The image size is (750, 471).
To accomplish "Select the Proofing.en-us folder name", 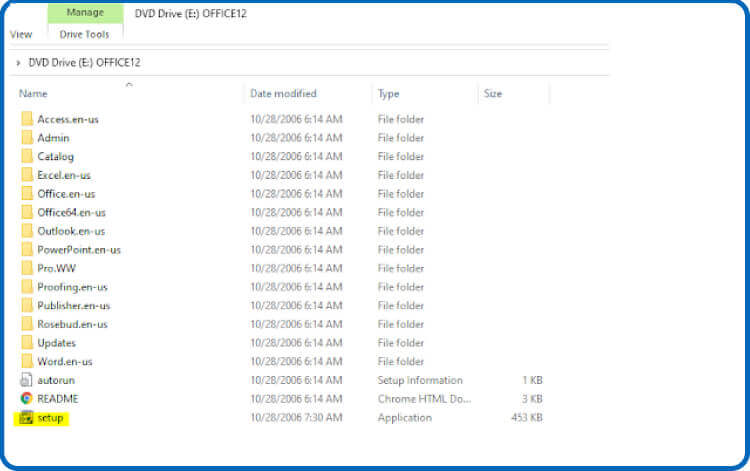I will tap(72, 287).
